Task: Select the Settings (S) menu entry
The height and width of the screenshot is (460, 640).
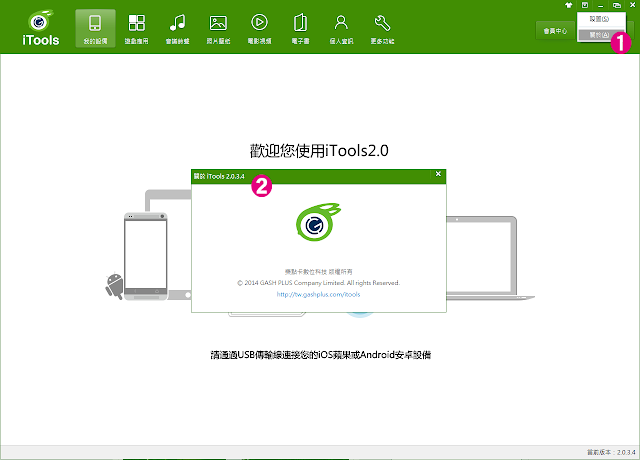Action: point(601,19)
